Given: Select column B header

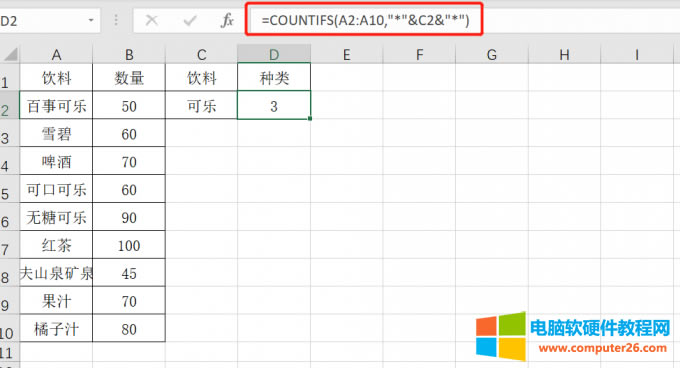Looking at the screenshot, I should pyautogui.click(x=129, y=55).
